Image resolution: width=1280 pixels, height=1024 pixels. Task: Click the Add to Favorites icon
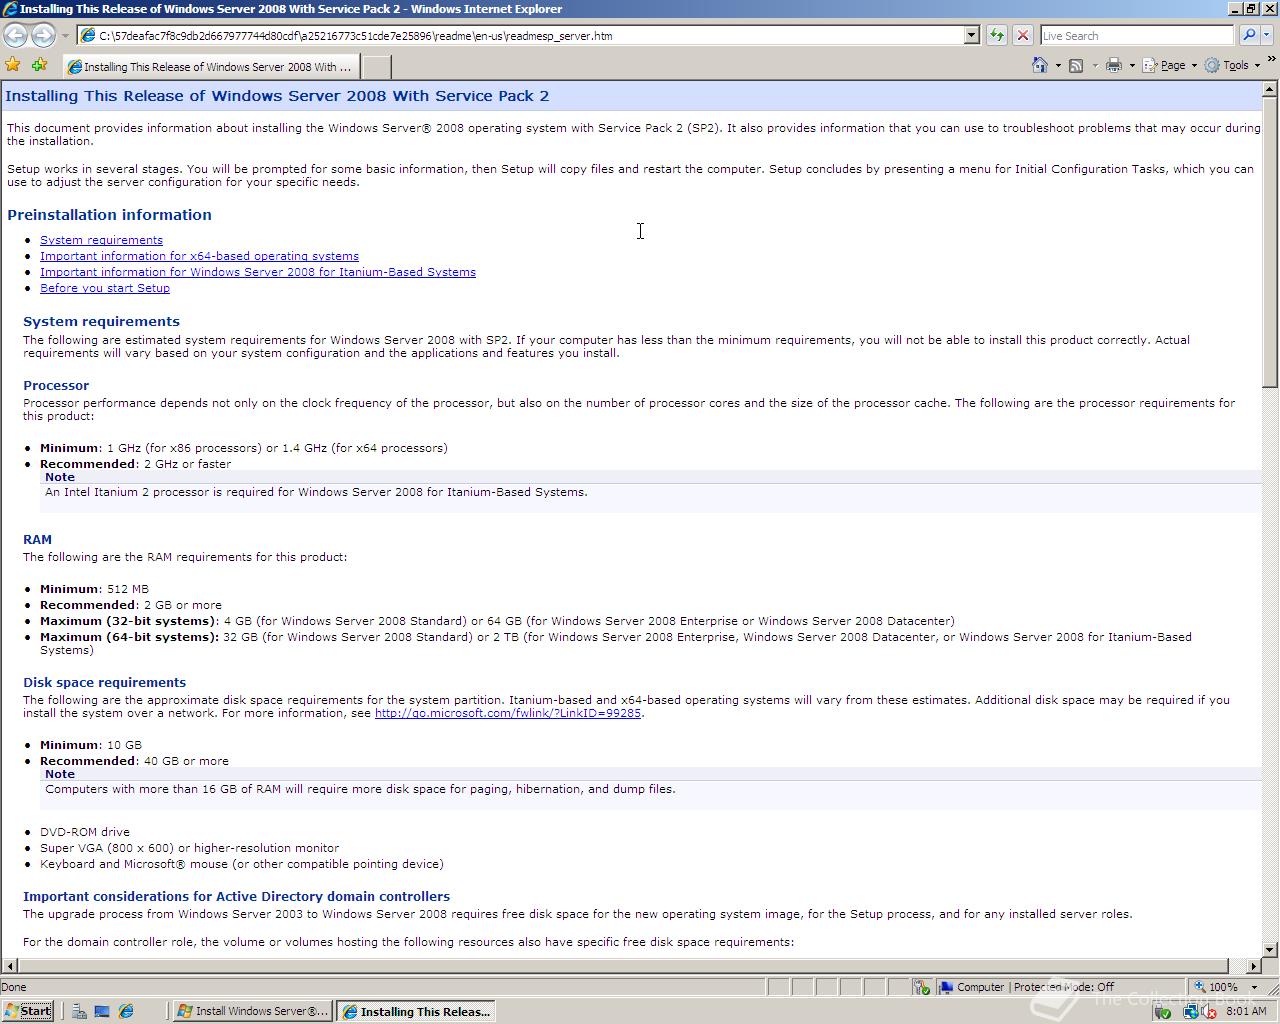pos(39,65)
